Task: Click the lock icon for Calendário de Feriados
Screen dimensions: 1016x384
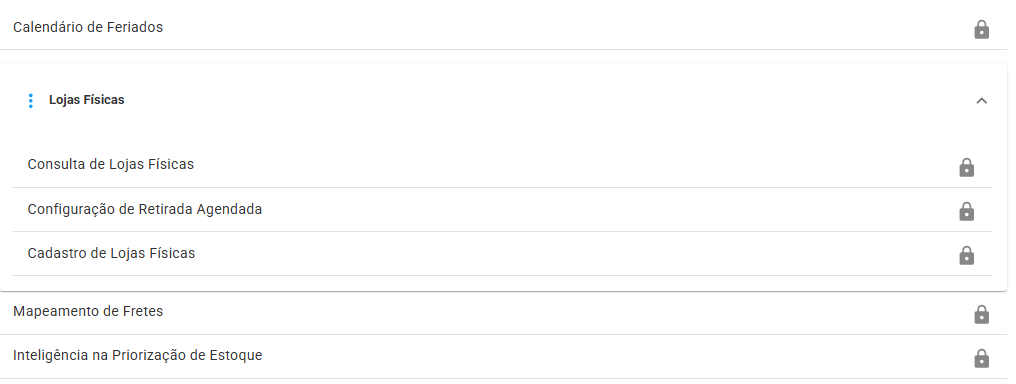Action: click(x=982, y=29)
